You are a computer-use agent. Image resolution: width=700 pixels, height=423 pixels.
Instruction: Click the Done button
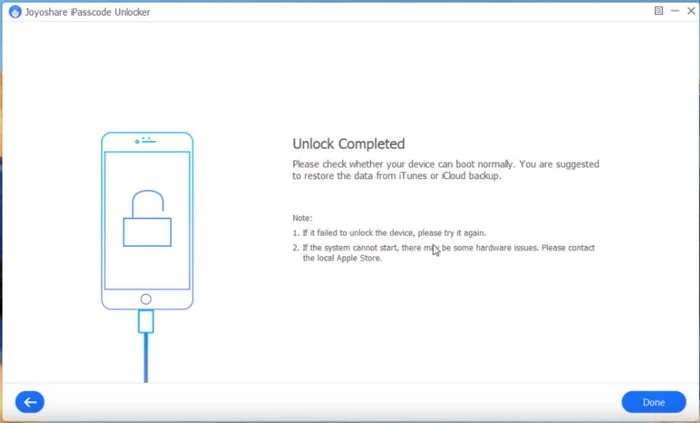(654, 402)
